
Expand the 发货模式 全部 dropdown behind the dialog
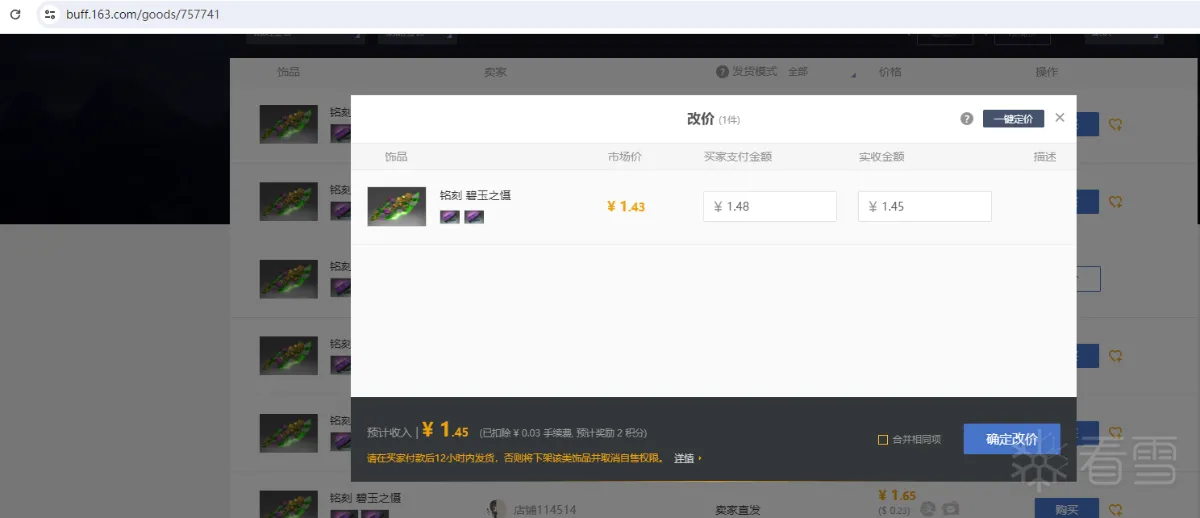(822, 72)
